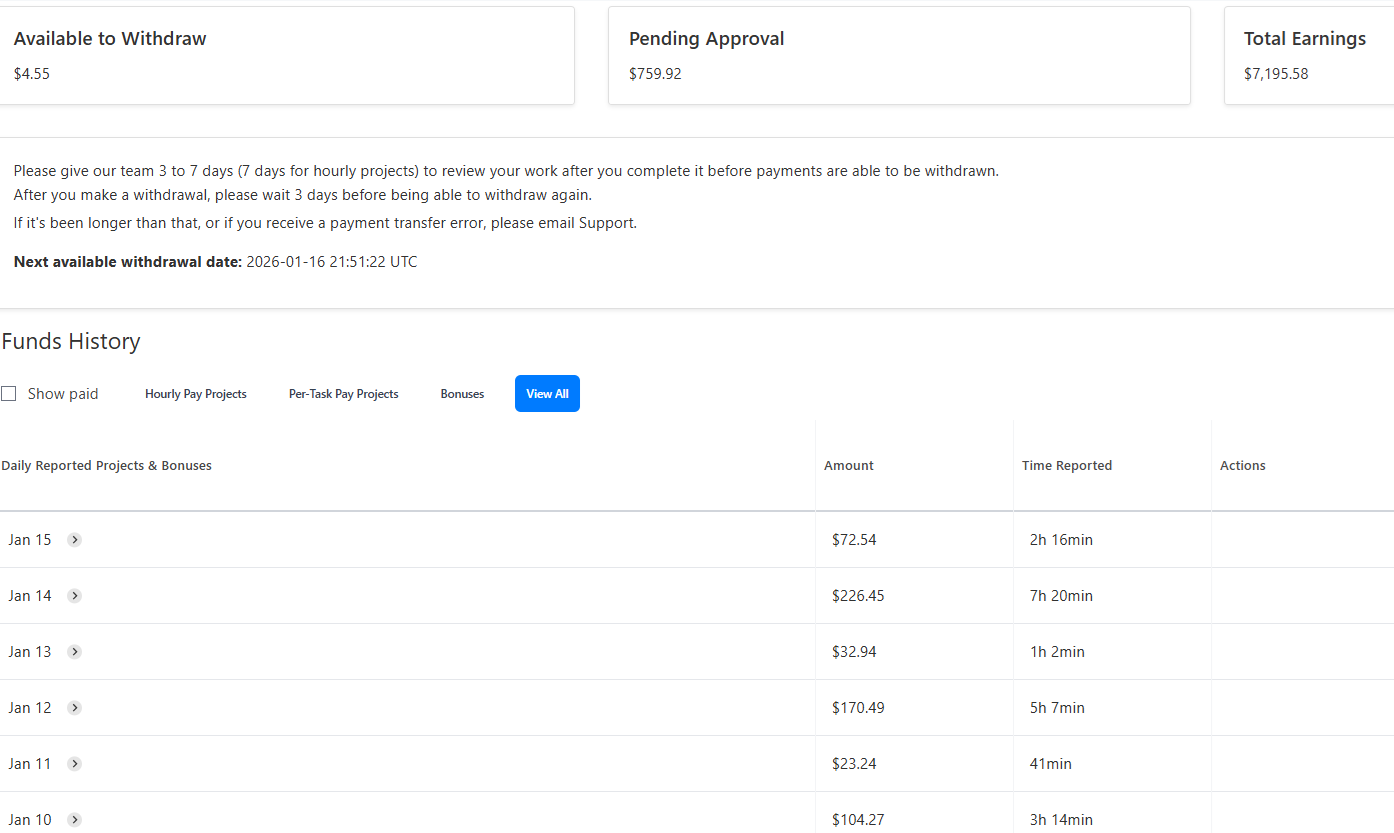Screen dimensions: 1394x833
Task: Enable the Show paid checkbox
Action: coord(9,394)
